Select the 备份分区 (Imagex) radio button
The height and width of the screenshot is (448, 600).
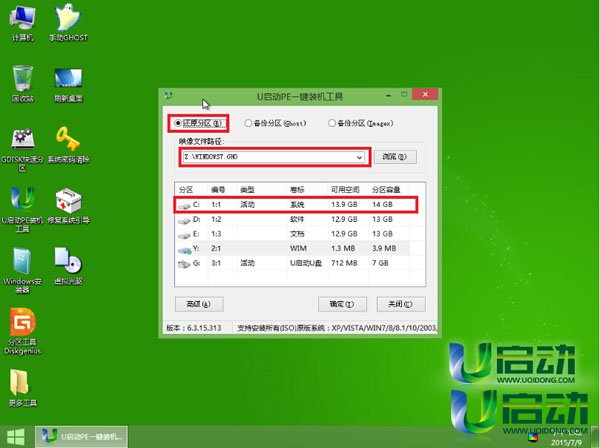pos(361,123)
